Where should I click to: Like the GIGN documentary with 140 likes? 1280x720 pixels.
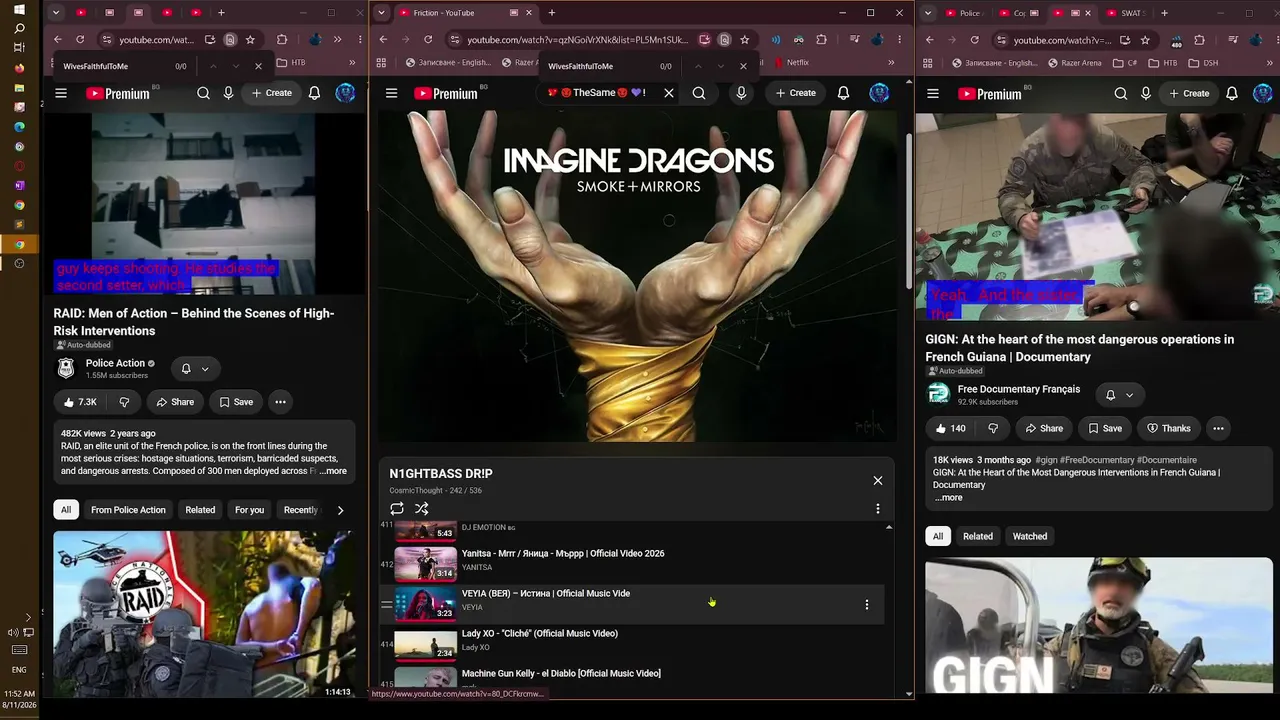click(950, 428)
